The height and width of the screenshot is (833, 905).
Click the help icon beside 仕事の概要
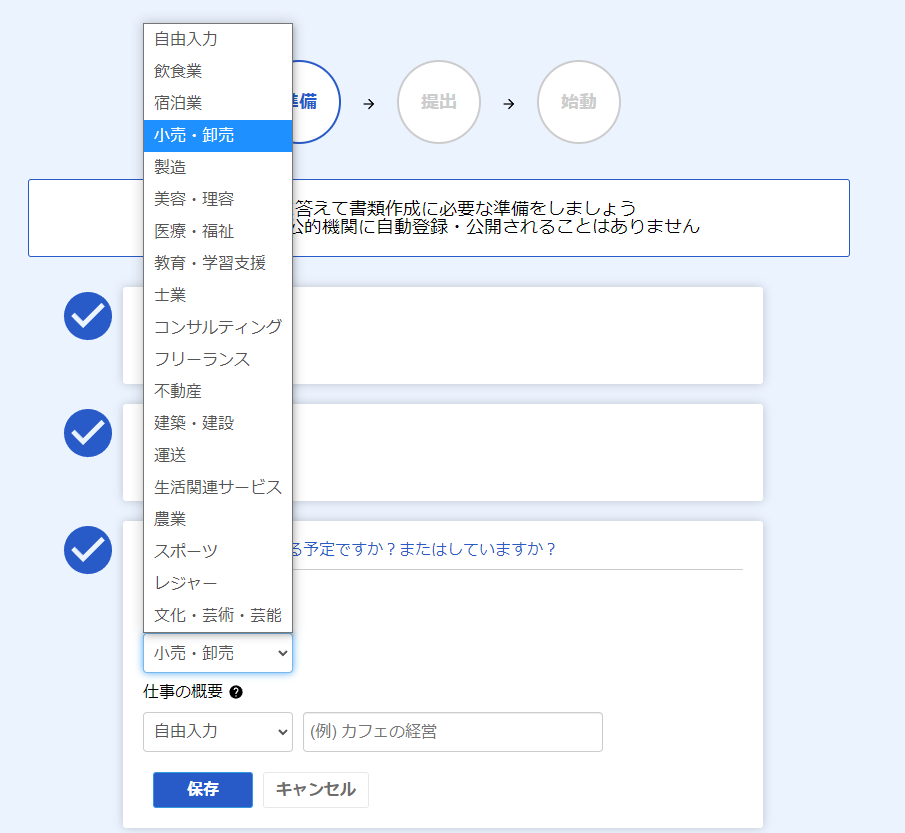tap(236, 692)
